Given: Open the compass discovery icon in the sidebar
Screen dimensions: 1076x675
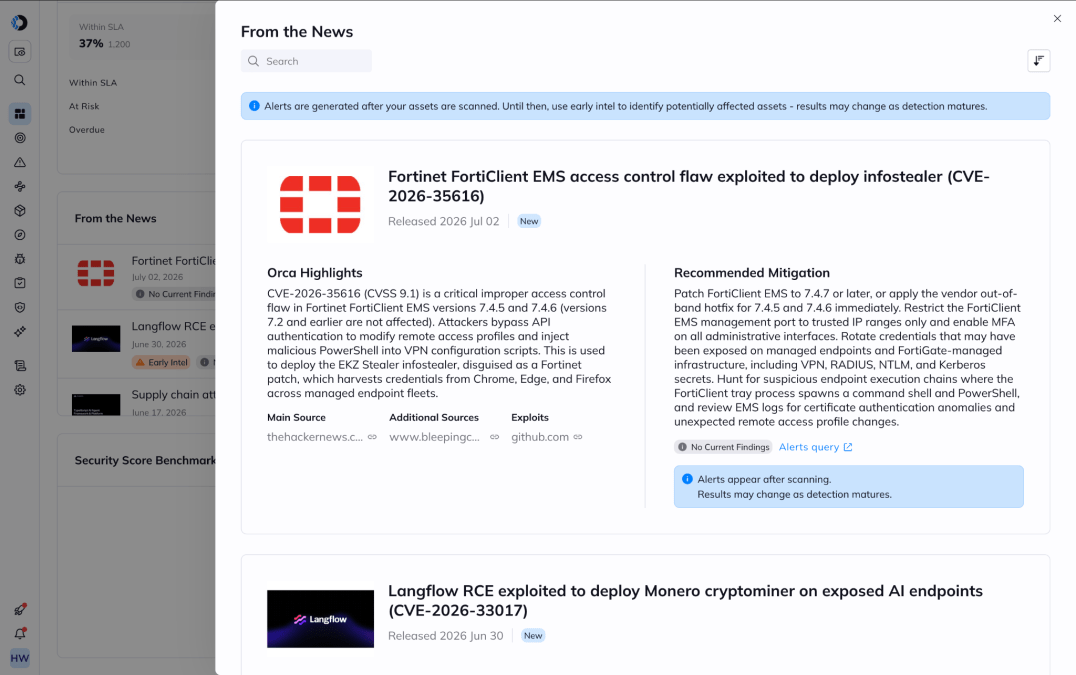Looking at the screenshot, I should click(x=20, y=235).
